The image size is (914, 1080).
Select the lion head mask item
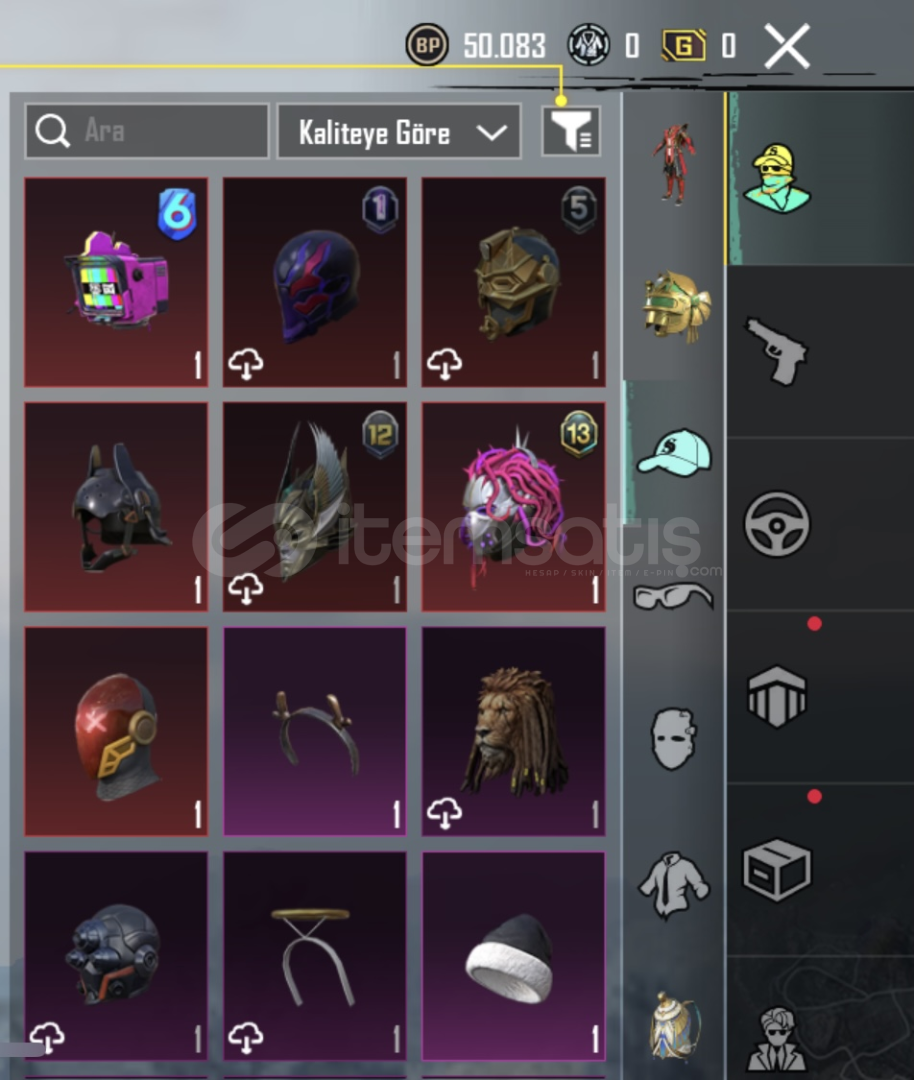(x=514, y=731)
